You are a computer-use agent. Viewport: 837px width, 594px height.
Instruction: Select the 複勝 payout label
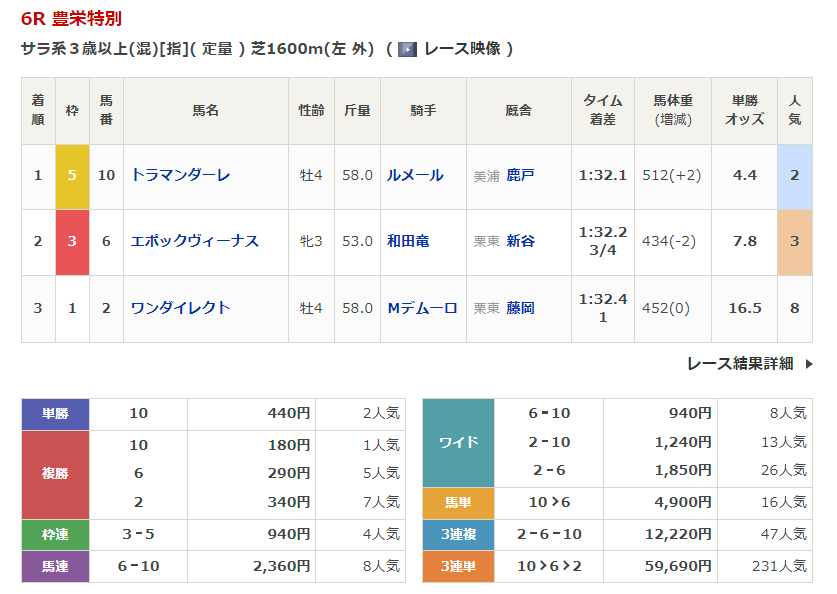[x=55, y=474]
